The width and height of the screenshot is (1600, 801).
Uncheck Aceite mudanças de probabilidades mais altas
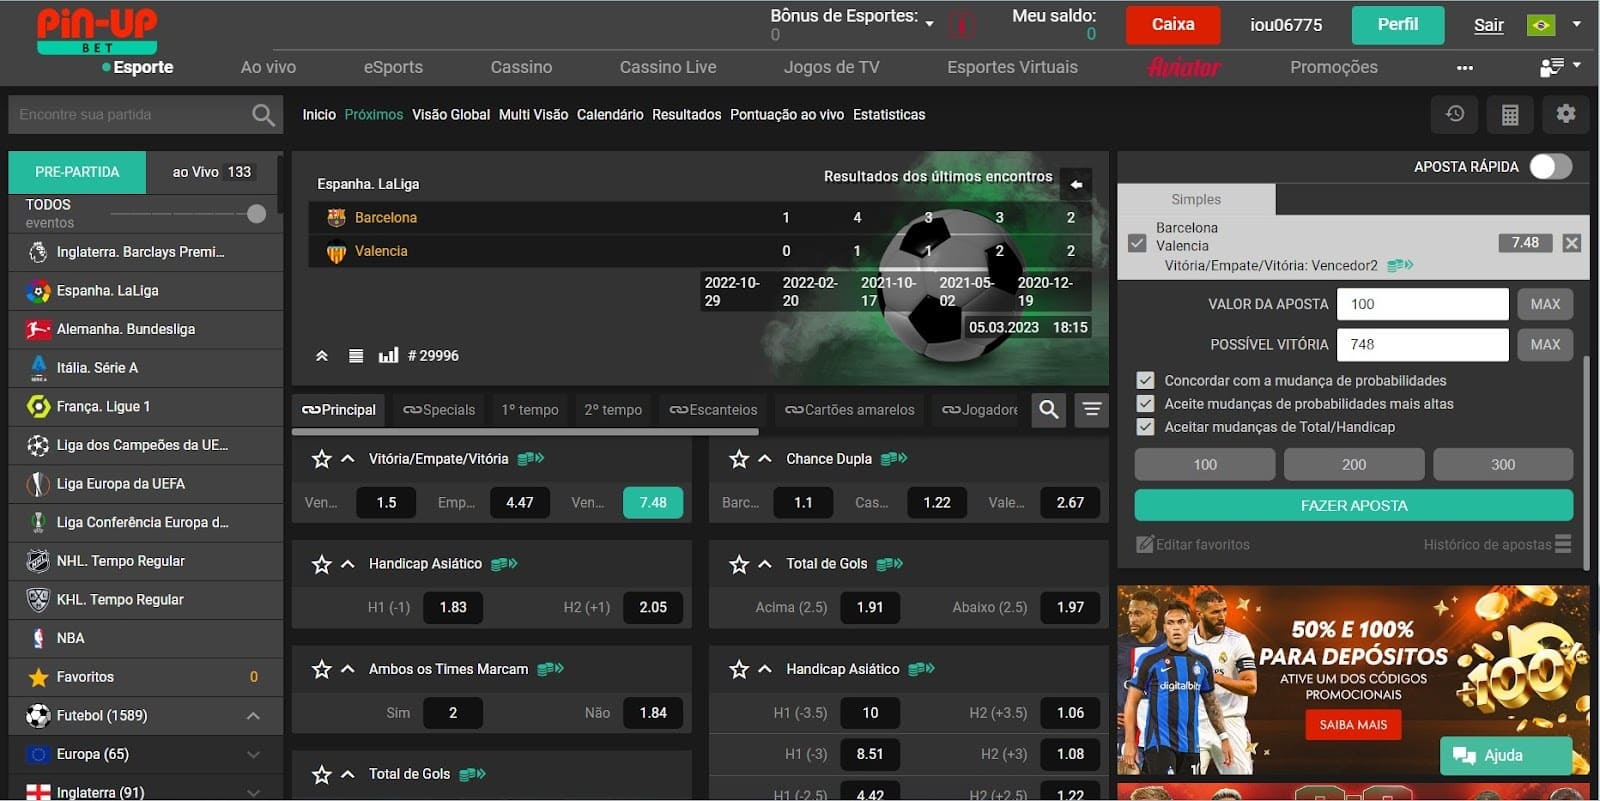pyautogui.click(x=1145, y=403)
